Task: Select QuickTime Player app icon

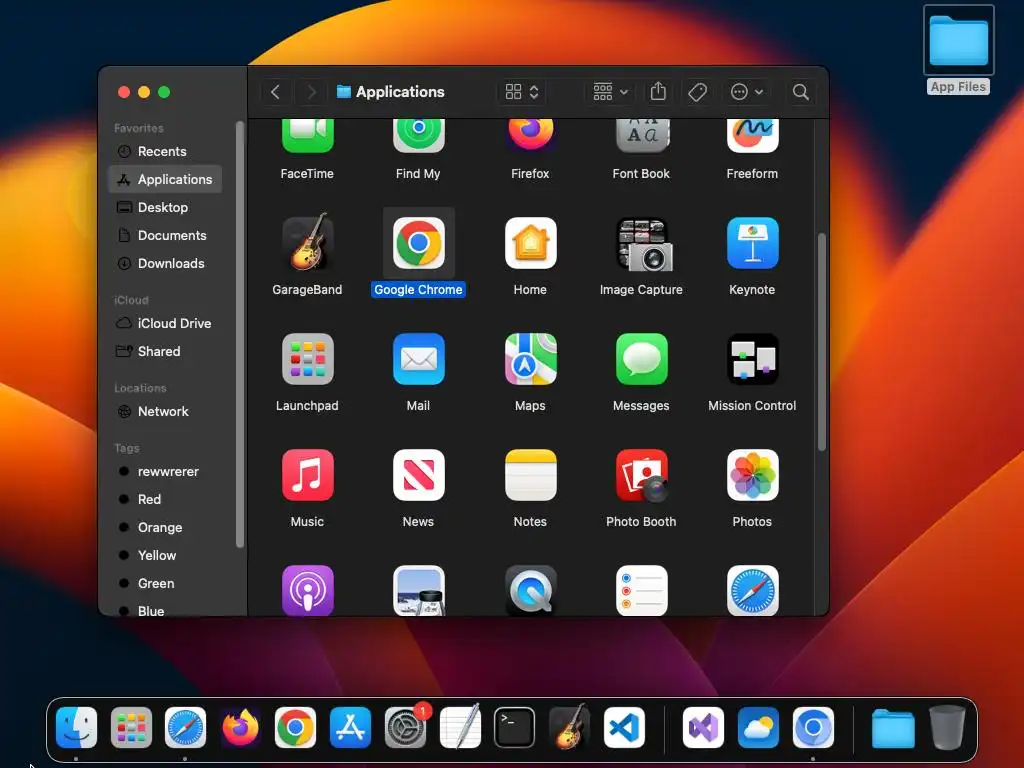Action: (x=530, y=590)
